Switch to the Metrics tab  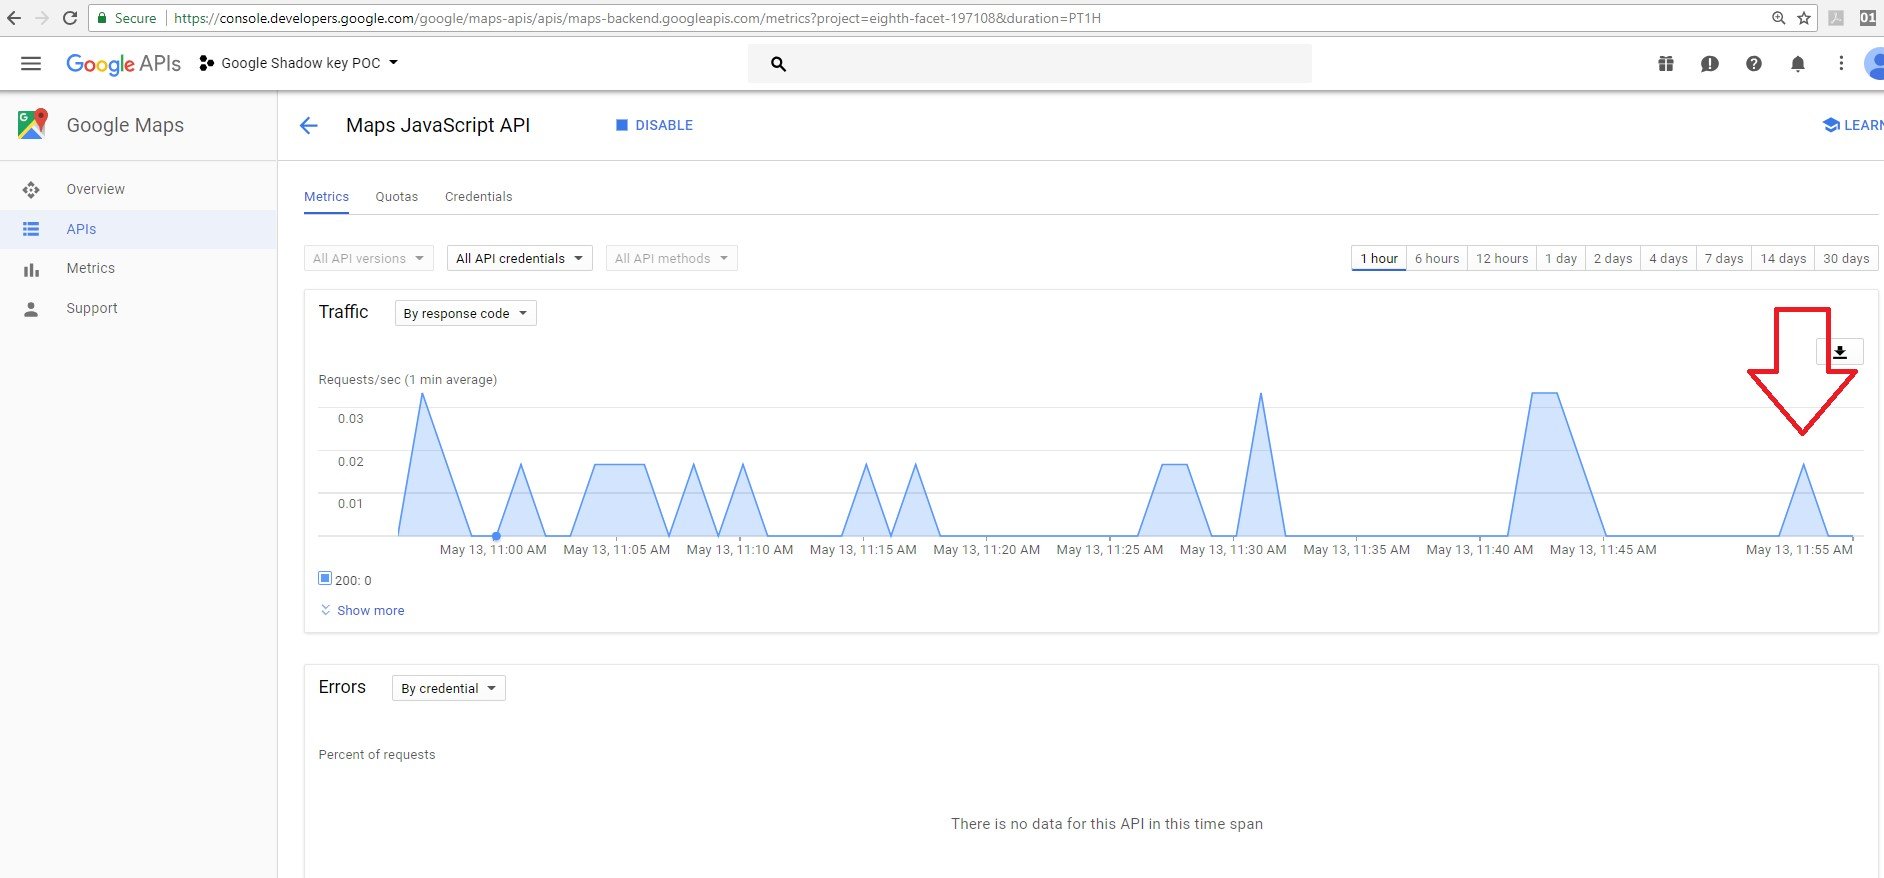coord(326,197)
